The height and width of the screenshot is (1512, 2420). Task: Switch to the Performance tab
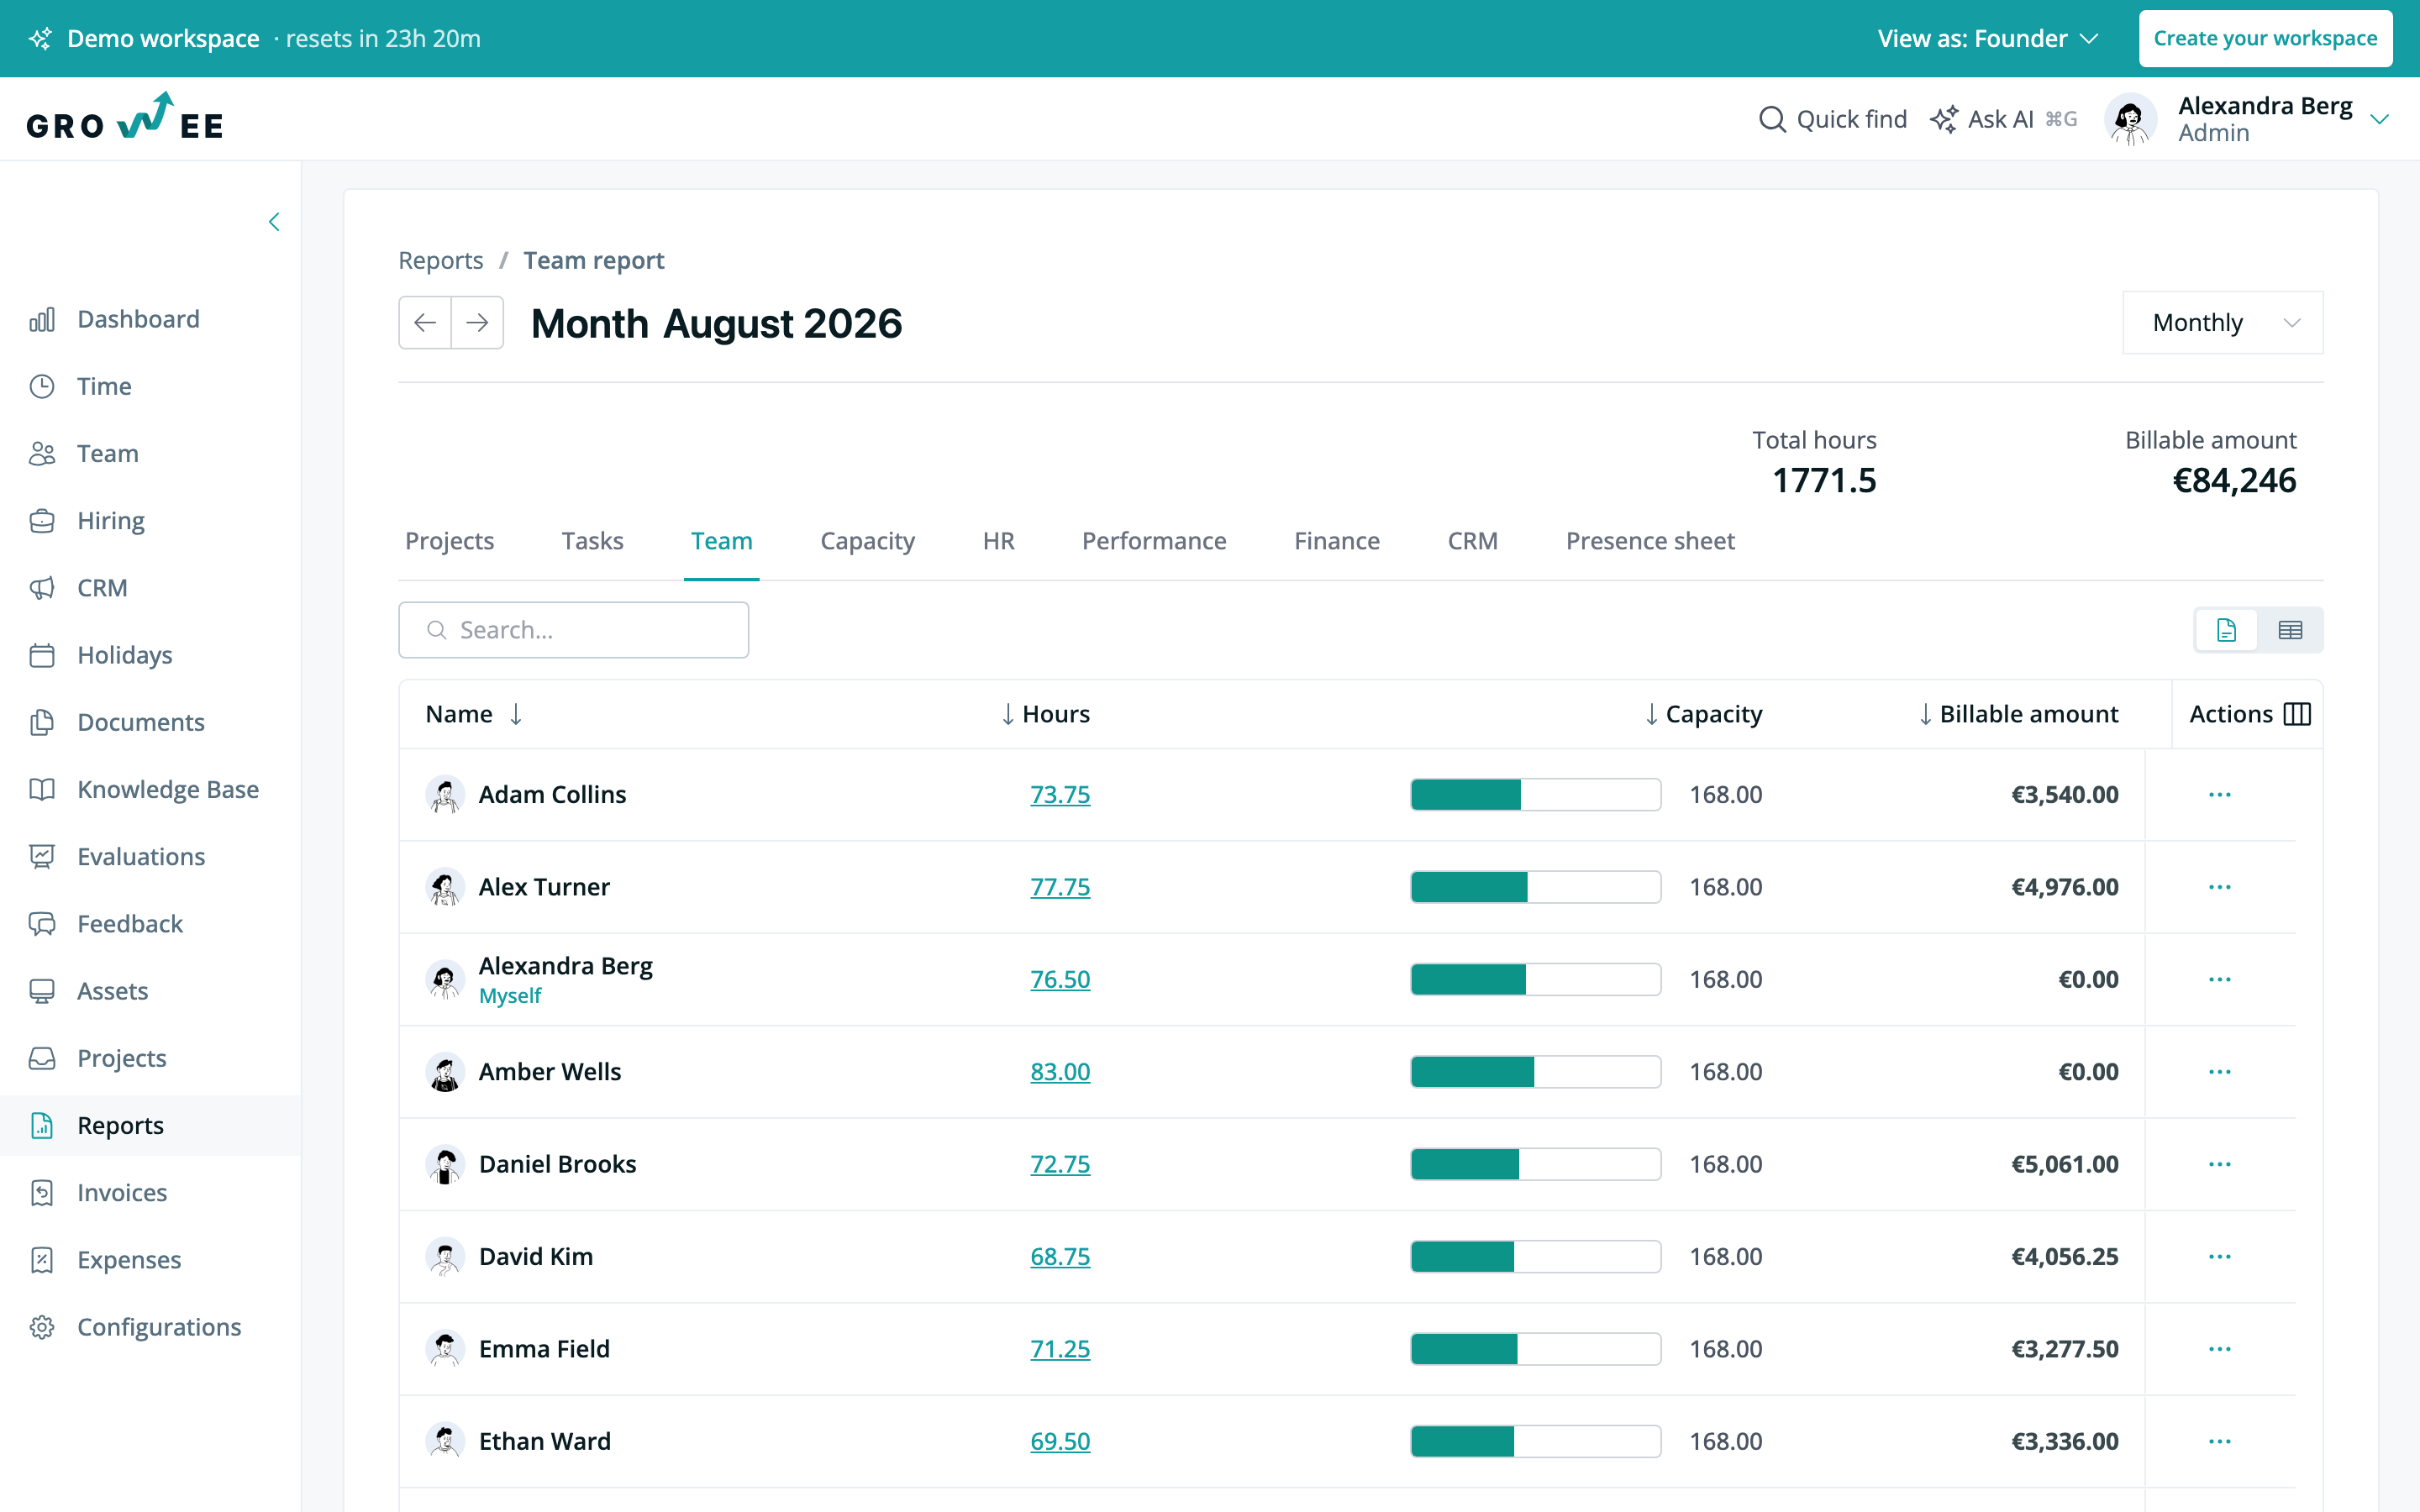tap(1154, 541)
